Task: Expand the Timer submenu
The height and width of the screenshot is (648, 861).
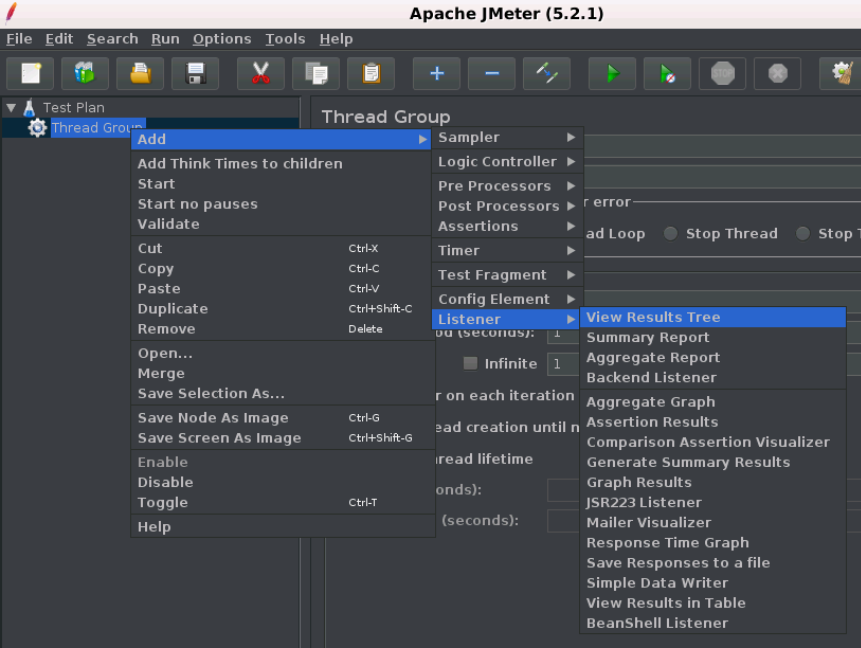Action: pos(507,250)
